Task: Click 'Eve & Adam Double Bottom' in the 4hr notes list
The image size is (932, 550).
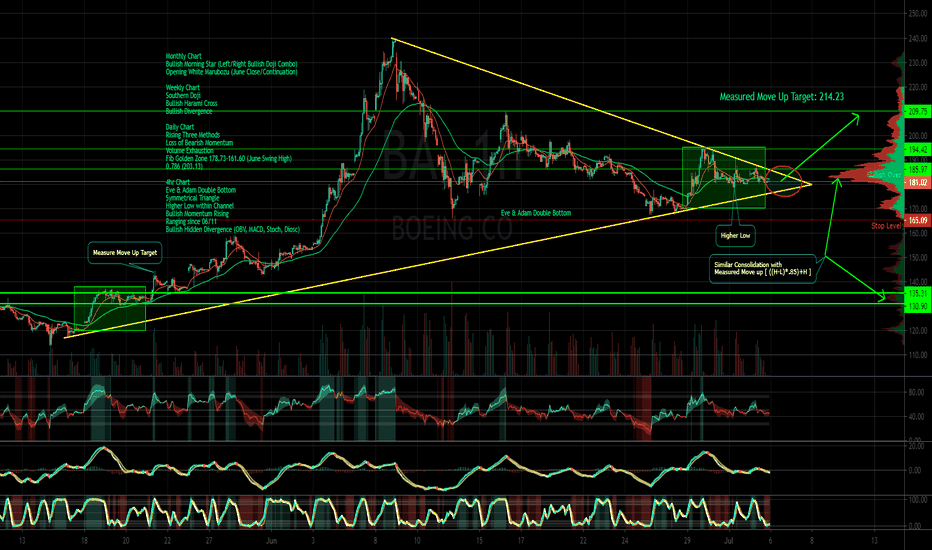Action: (201, 190)
